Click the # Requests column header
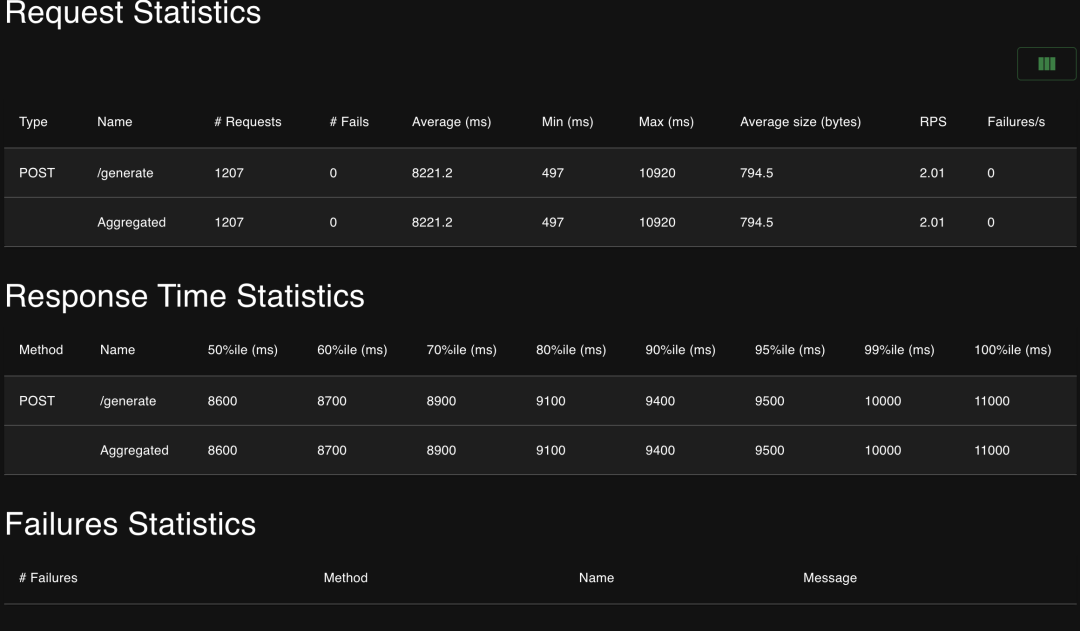This screenshot has height=631, width=1080. click(x=247, y=122)
